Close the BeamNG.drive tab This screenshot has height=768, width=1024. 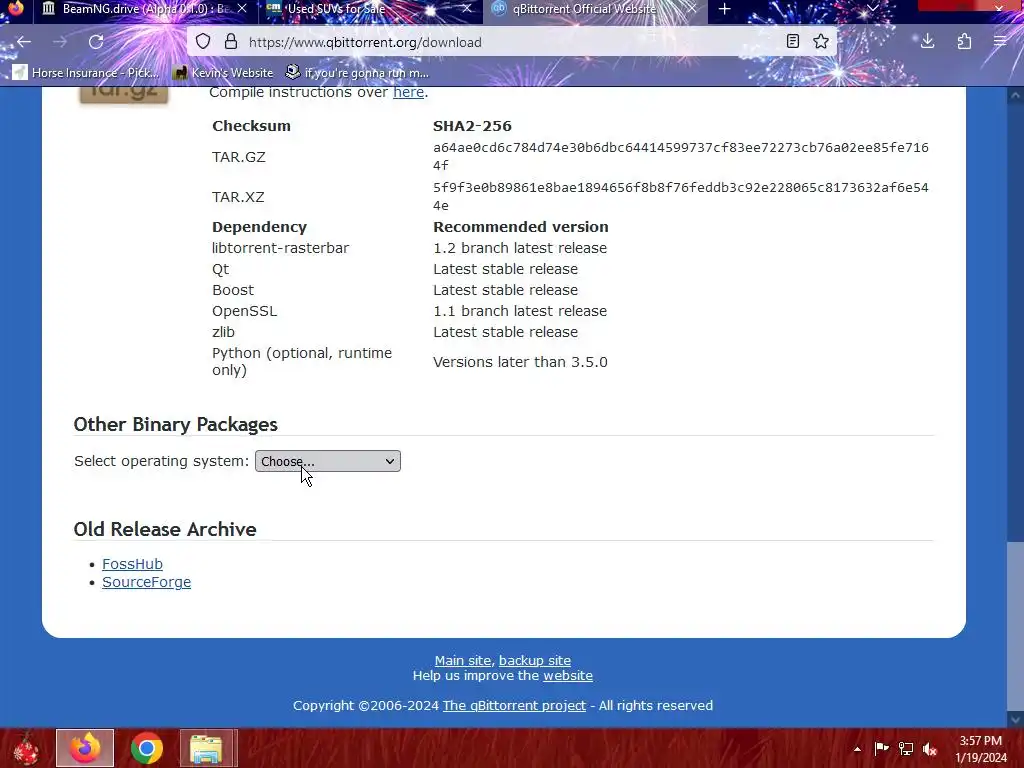(242, 9)
